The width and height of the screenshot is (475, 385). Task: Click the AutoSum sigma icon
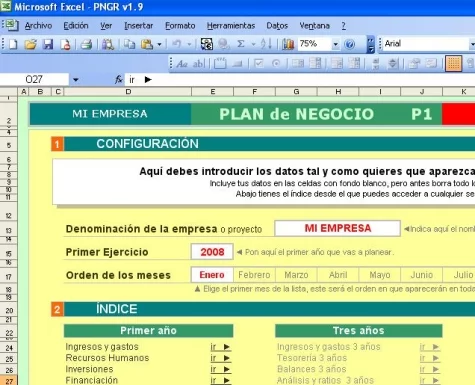(x=241, y=44)
